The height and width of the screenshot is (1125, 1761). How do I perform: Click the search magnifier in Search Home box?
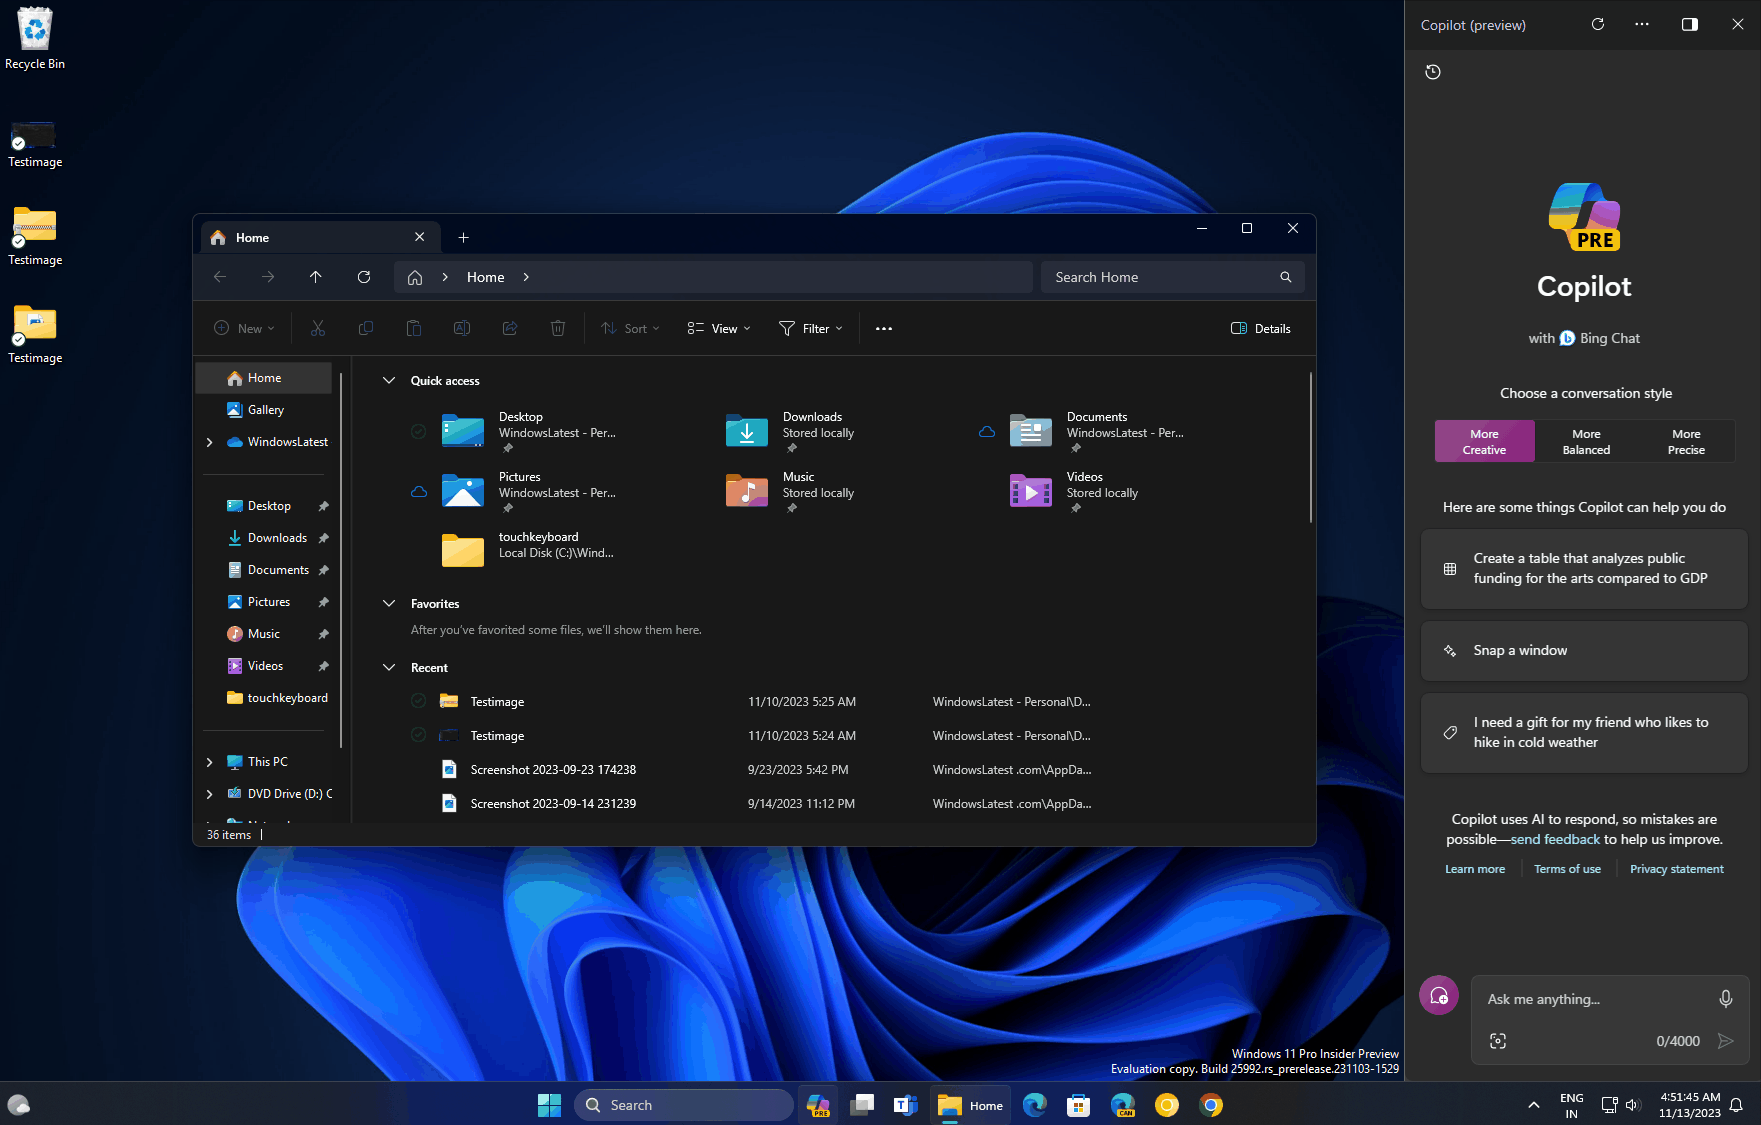[x=1286, y=277]
